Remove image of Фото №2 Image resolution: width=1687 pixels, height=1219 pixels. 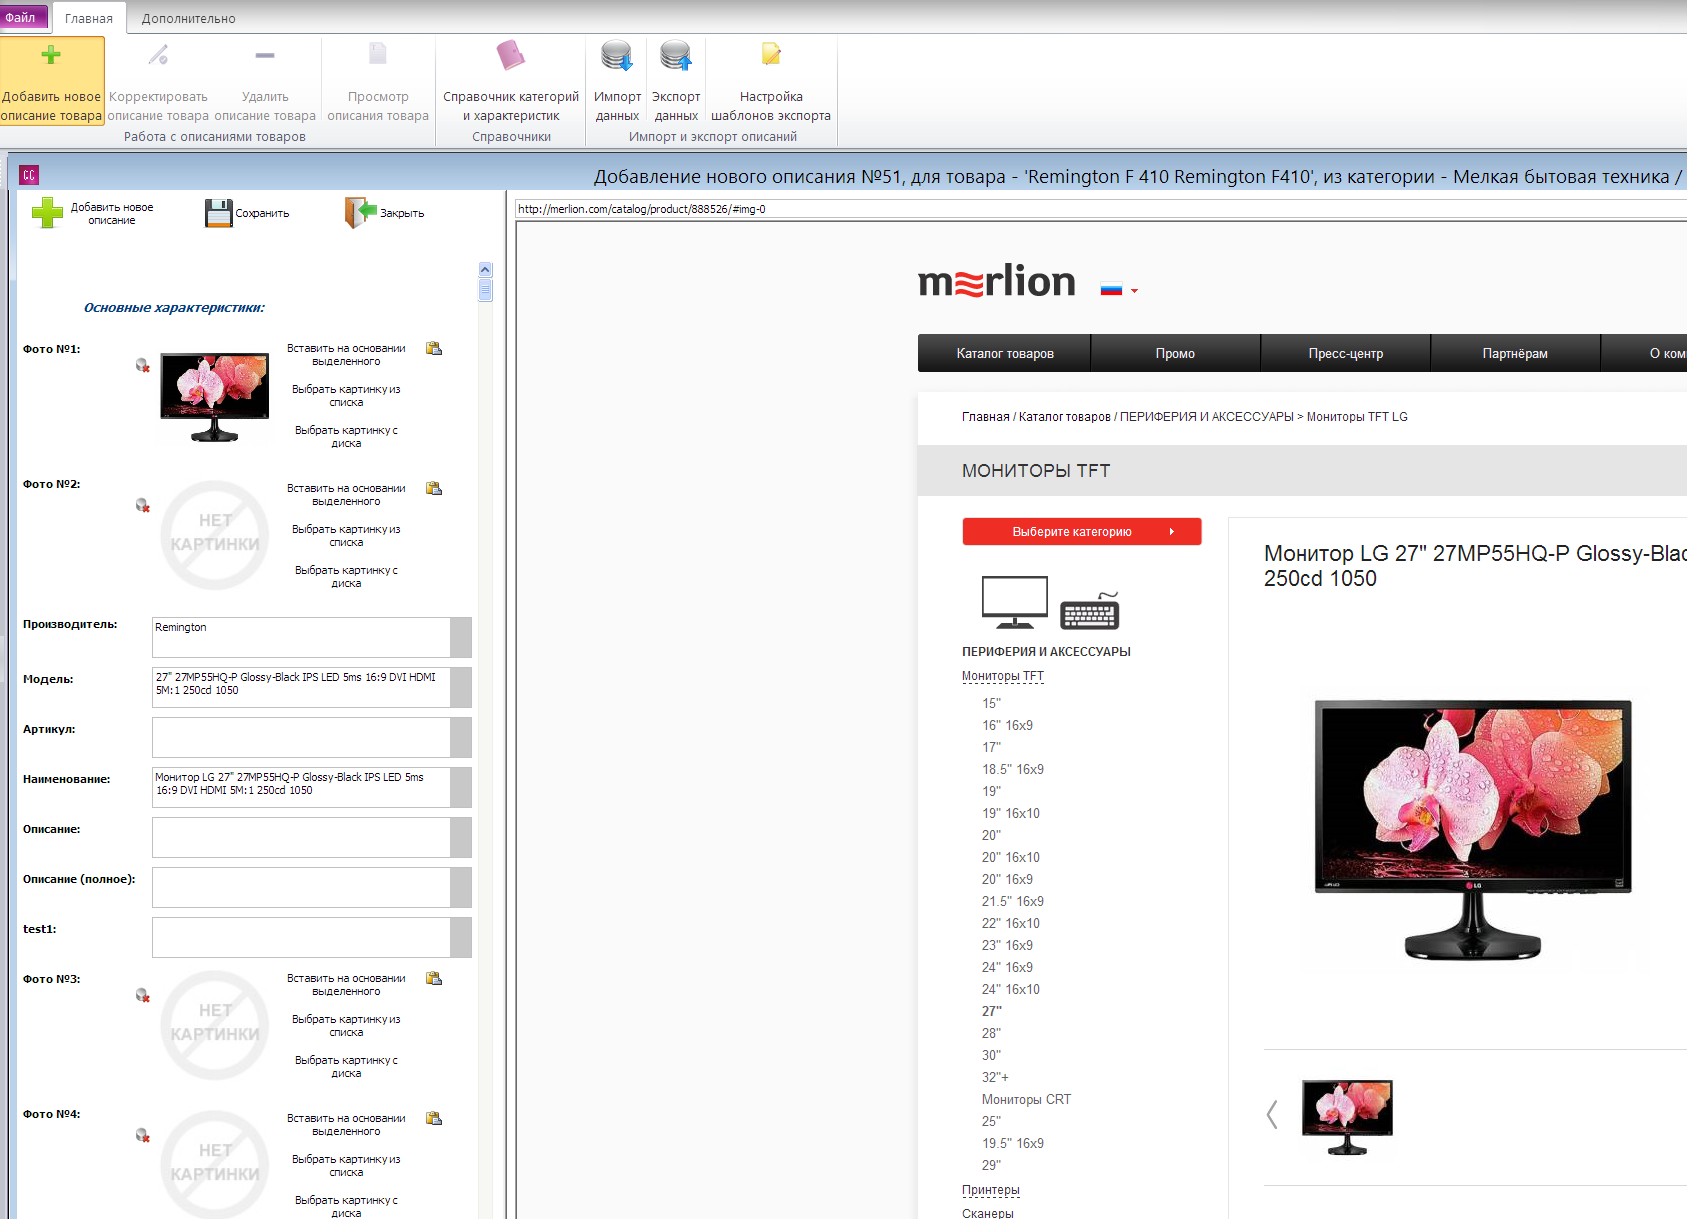tap(143, 506)
